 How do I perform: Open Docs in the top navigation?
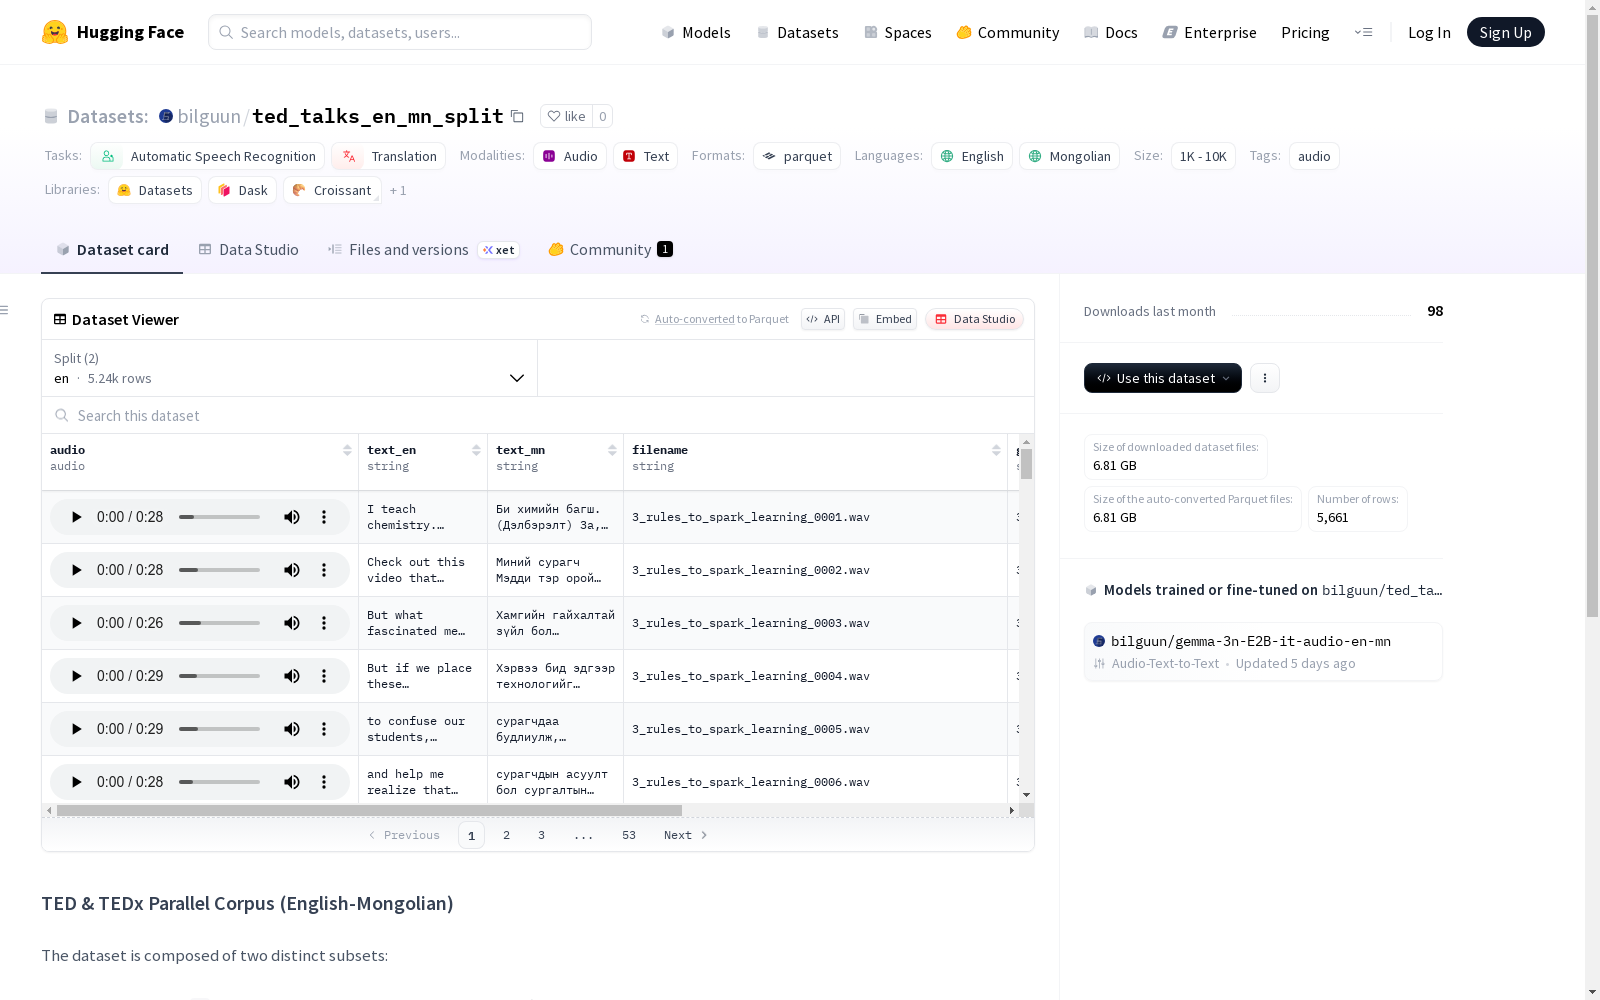tap(1111, 32)
